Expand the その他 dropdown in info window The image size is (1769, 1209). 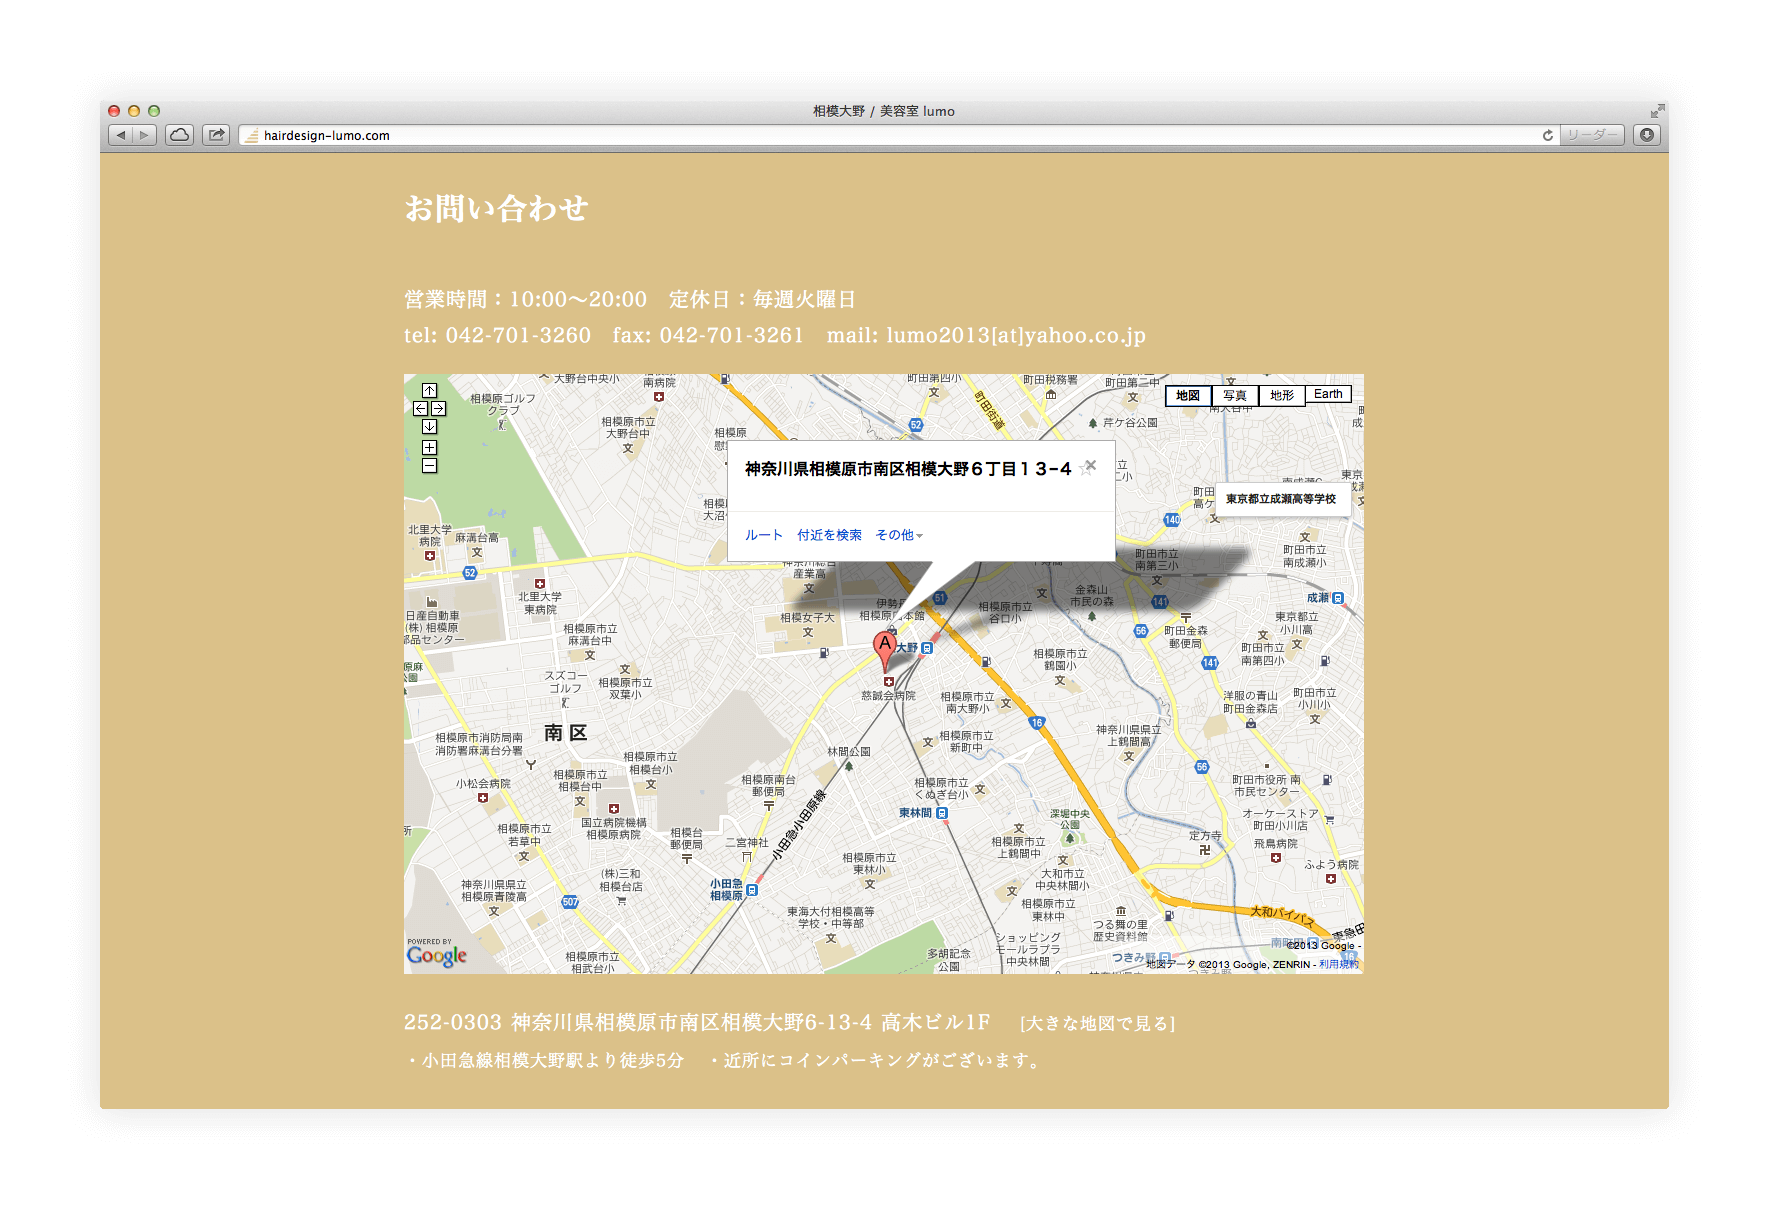coord(899,535)
